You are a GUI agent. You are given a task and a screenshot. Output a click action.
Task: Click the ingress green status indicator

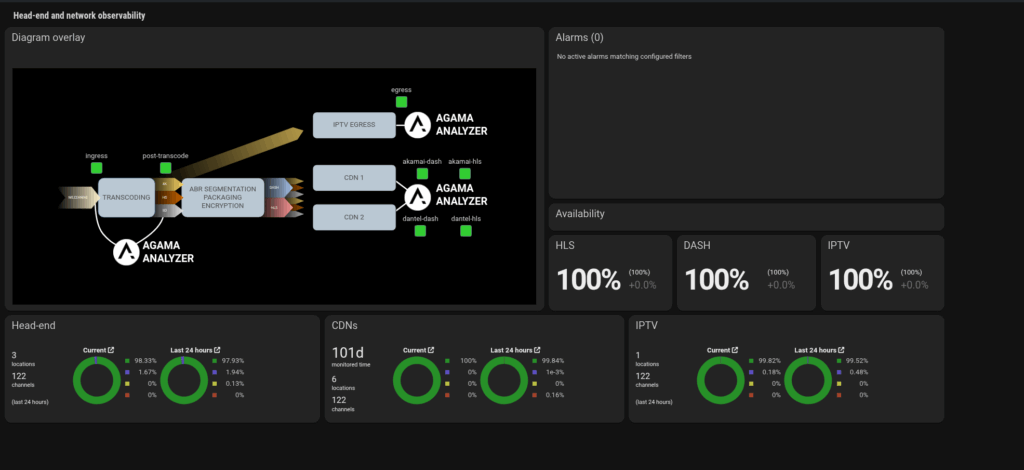pyautogui.click(x=97, y=168)
